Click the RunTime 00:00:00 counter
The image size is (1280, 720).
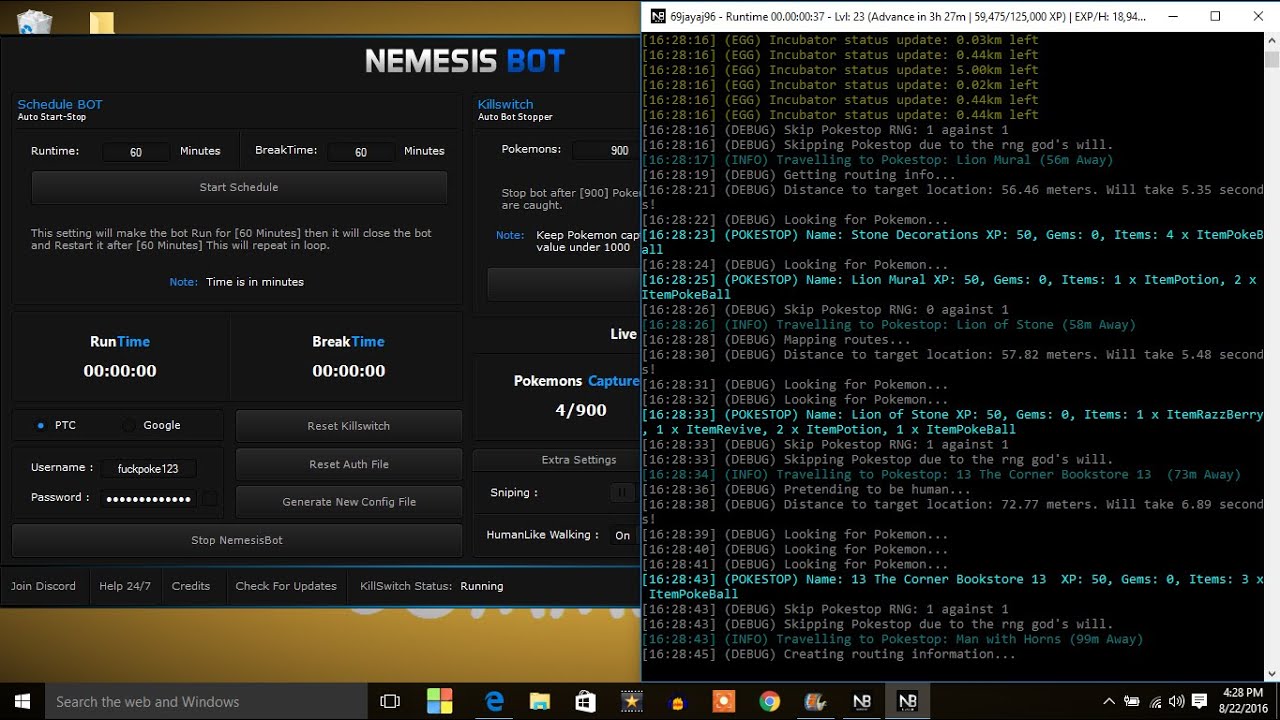pyautogui.click(x=120, y=371)
